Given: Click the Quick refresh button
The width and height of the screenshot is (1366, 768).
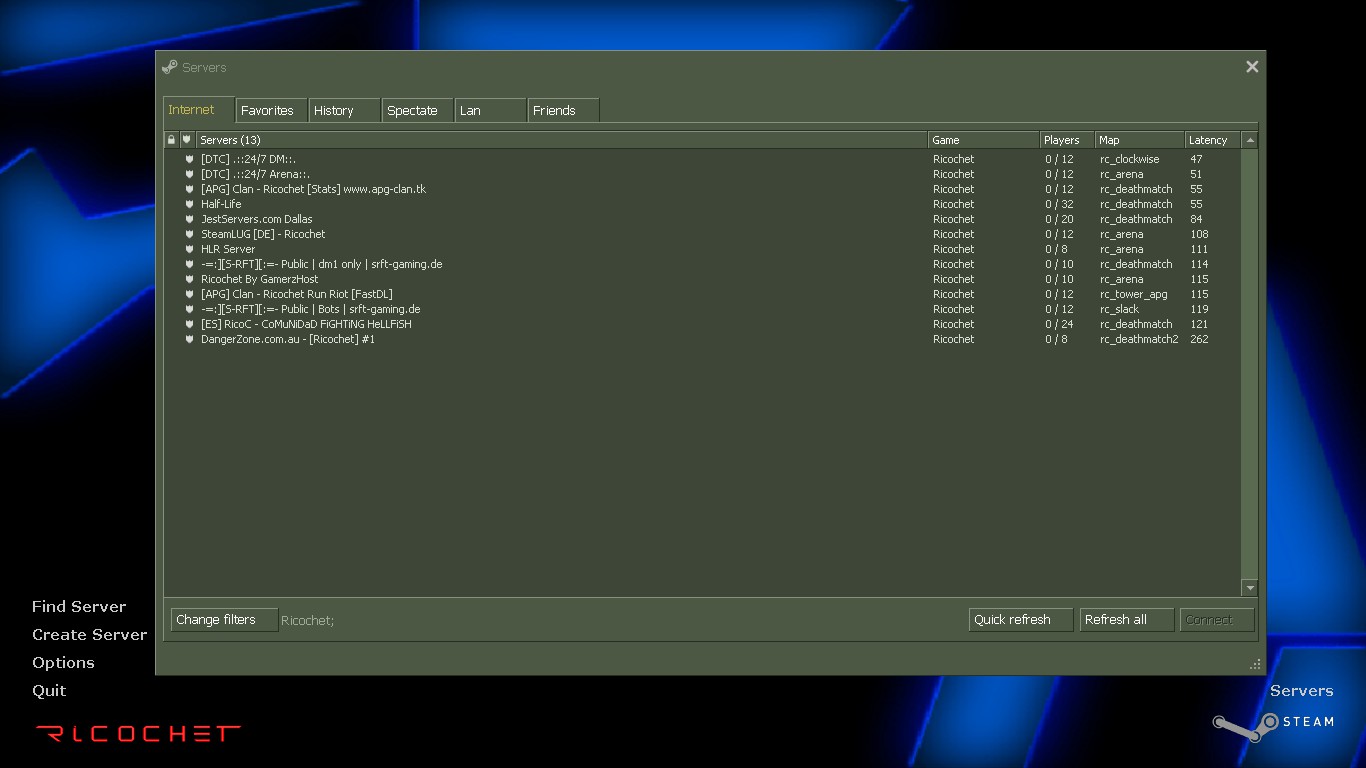Looking at the screenshot, I should pos(1021,620).
